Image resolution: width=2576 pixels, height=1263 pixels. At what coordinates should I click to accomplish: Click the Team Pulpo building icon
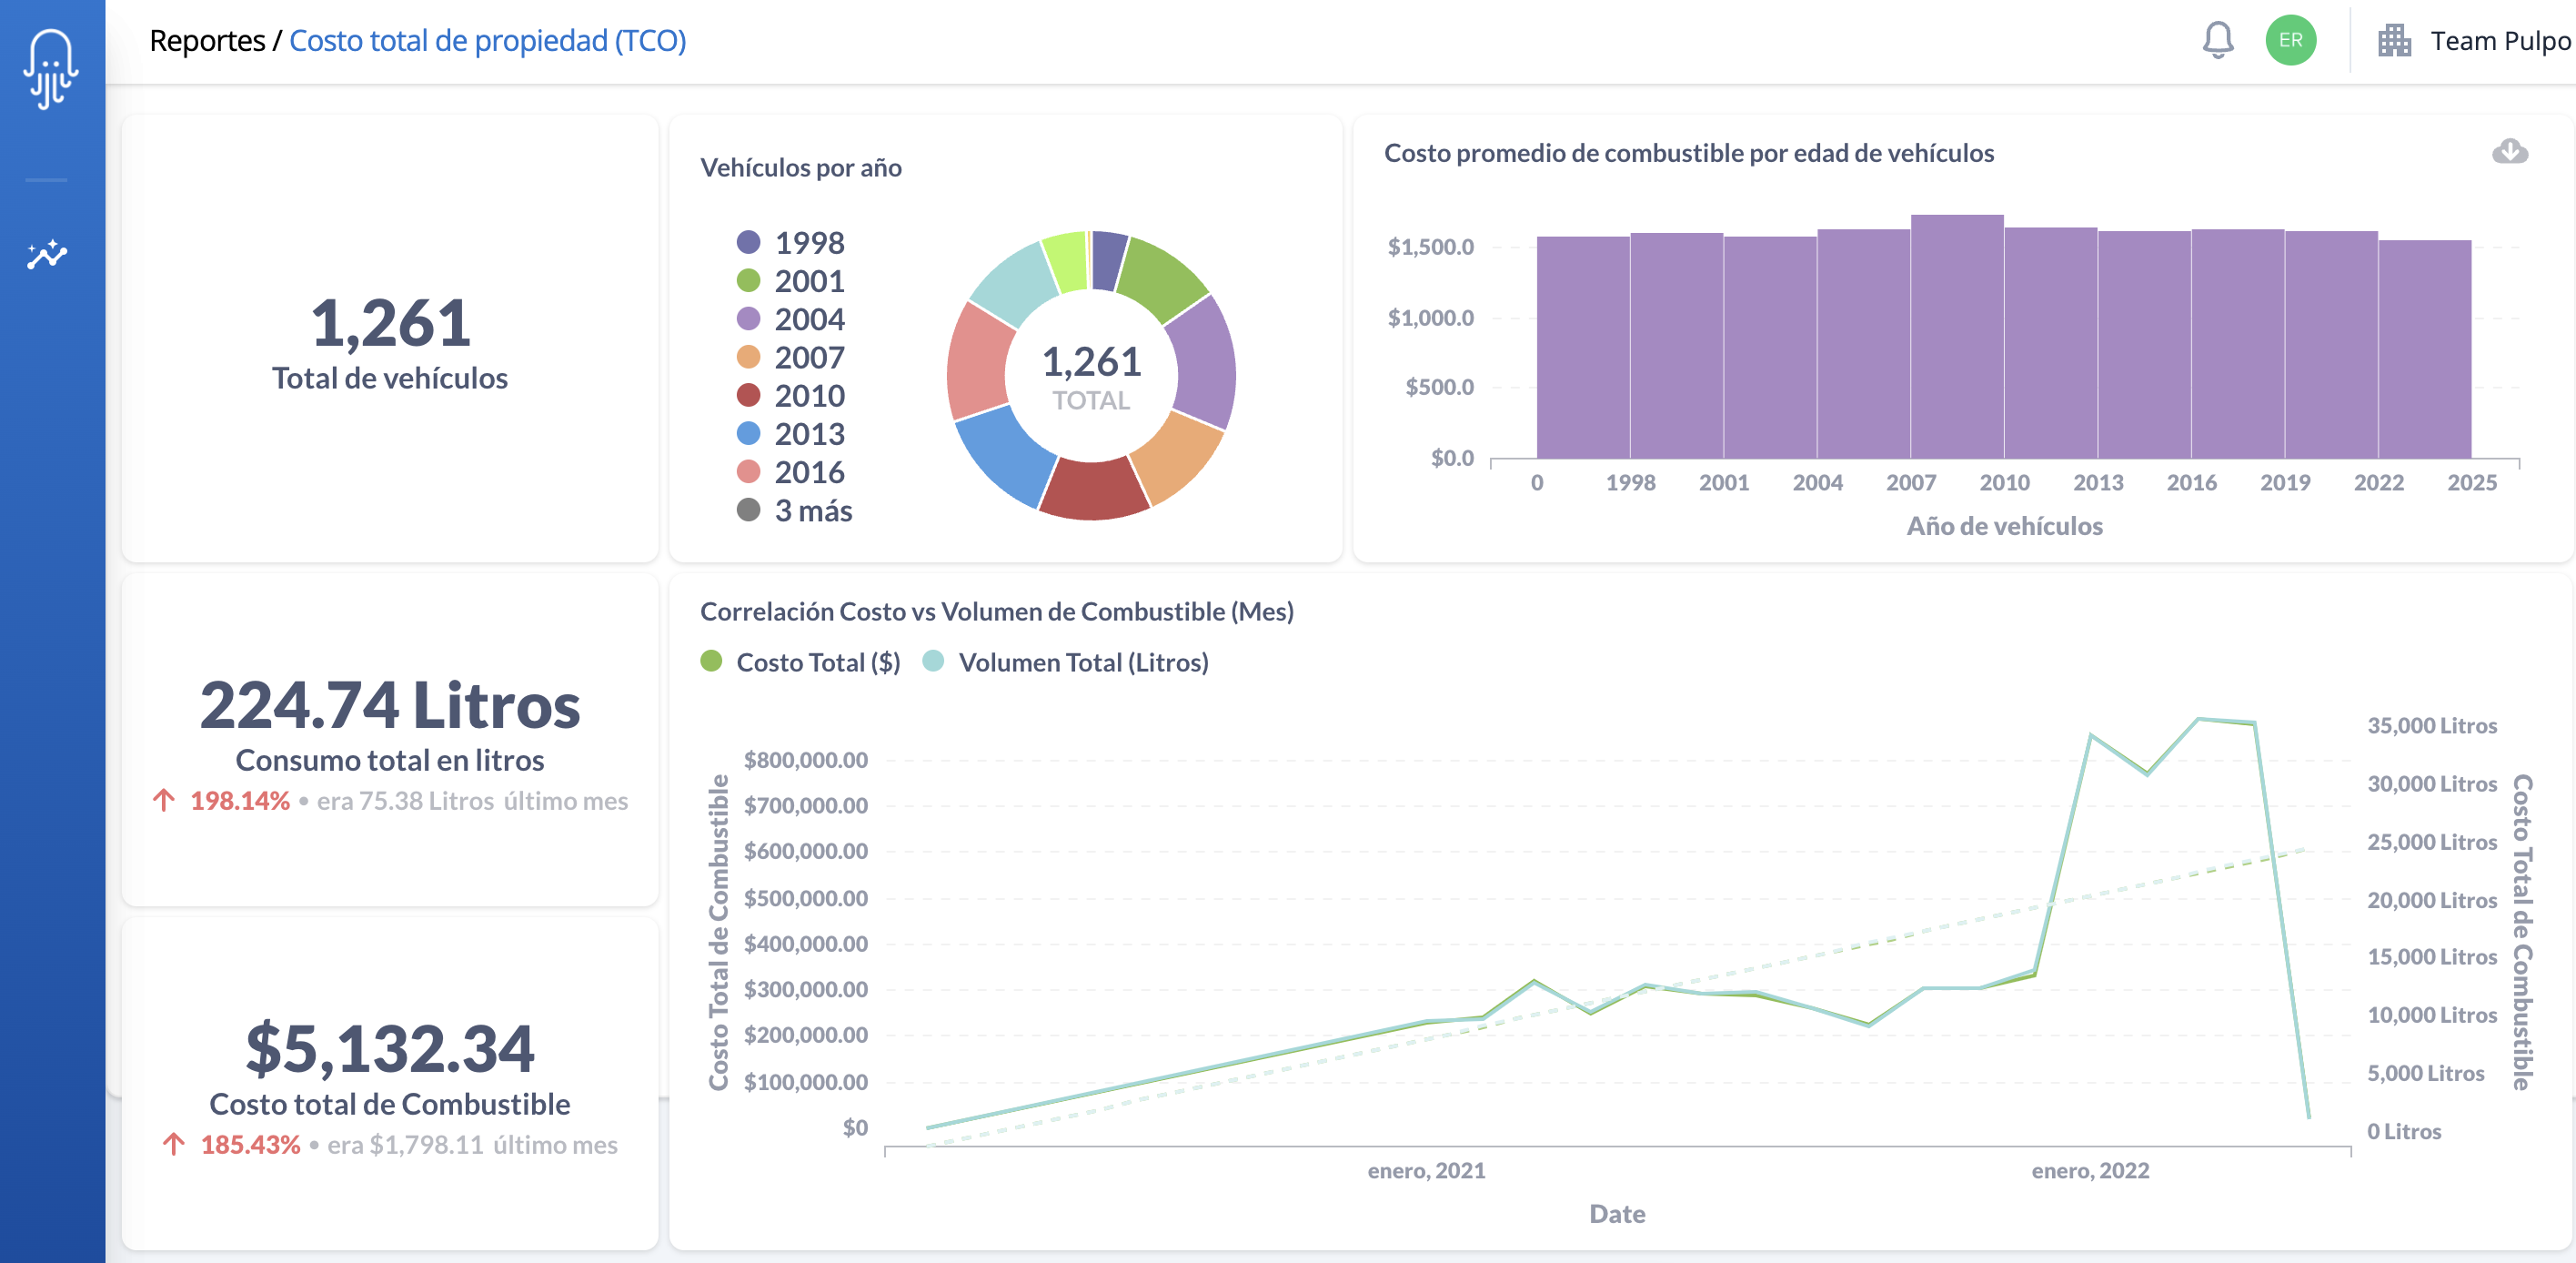pos(2394,41)
